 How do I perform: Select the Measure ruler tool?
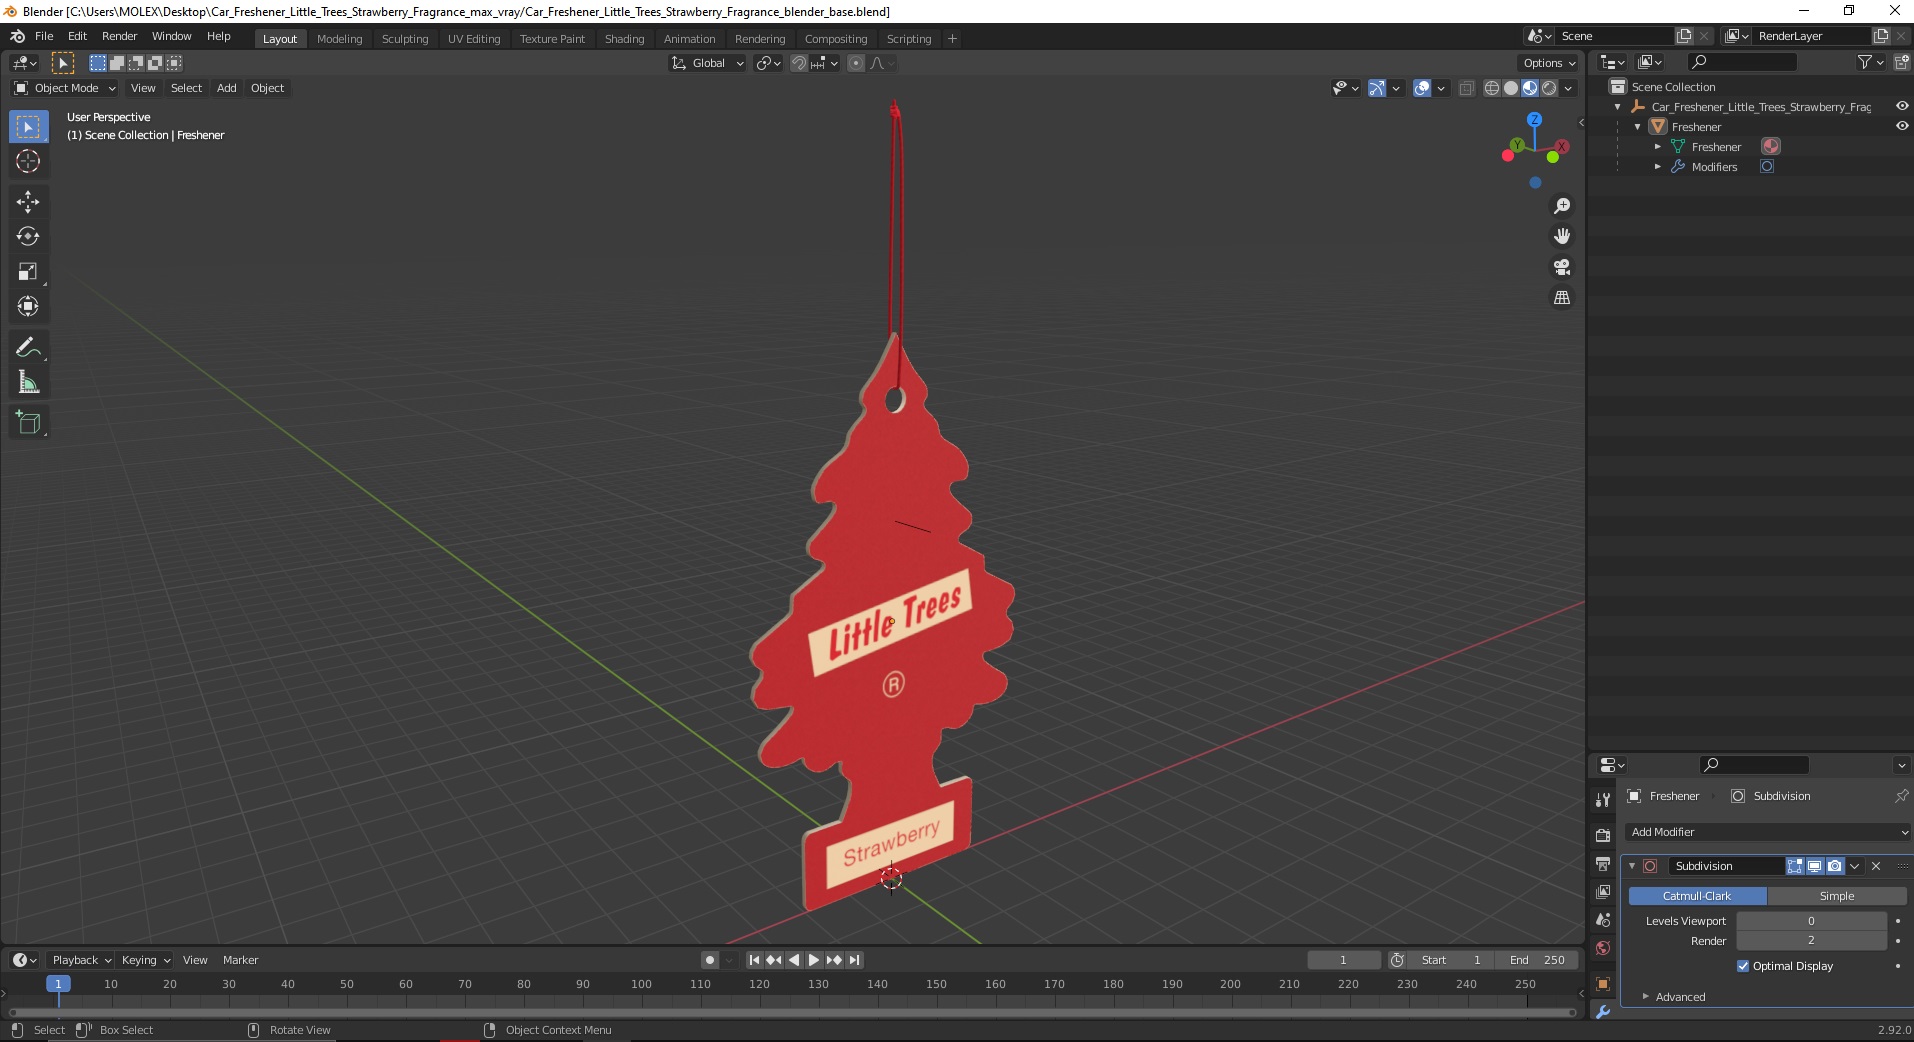(x=28, y=383)
